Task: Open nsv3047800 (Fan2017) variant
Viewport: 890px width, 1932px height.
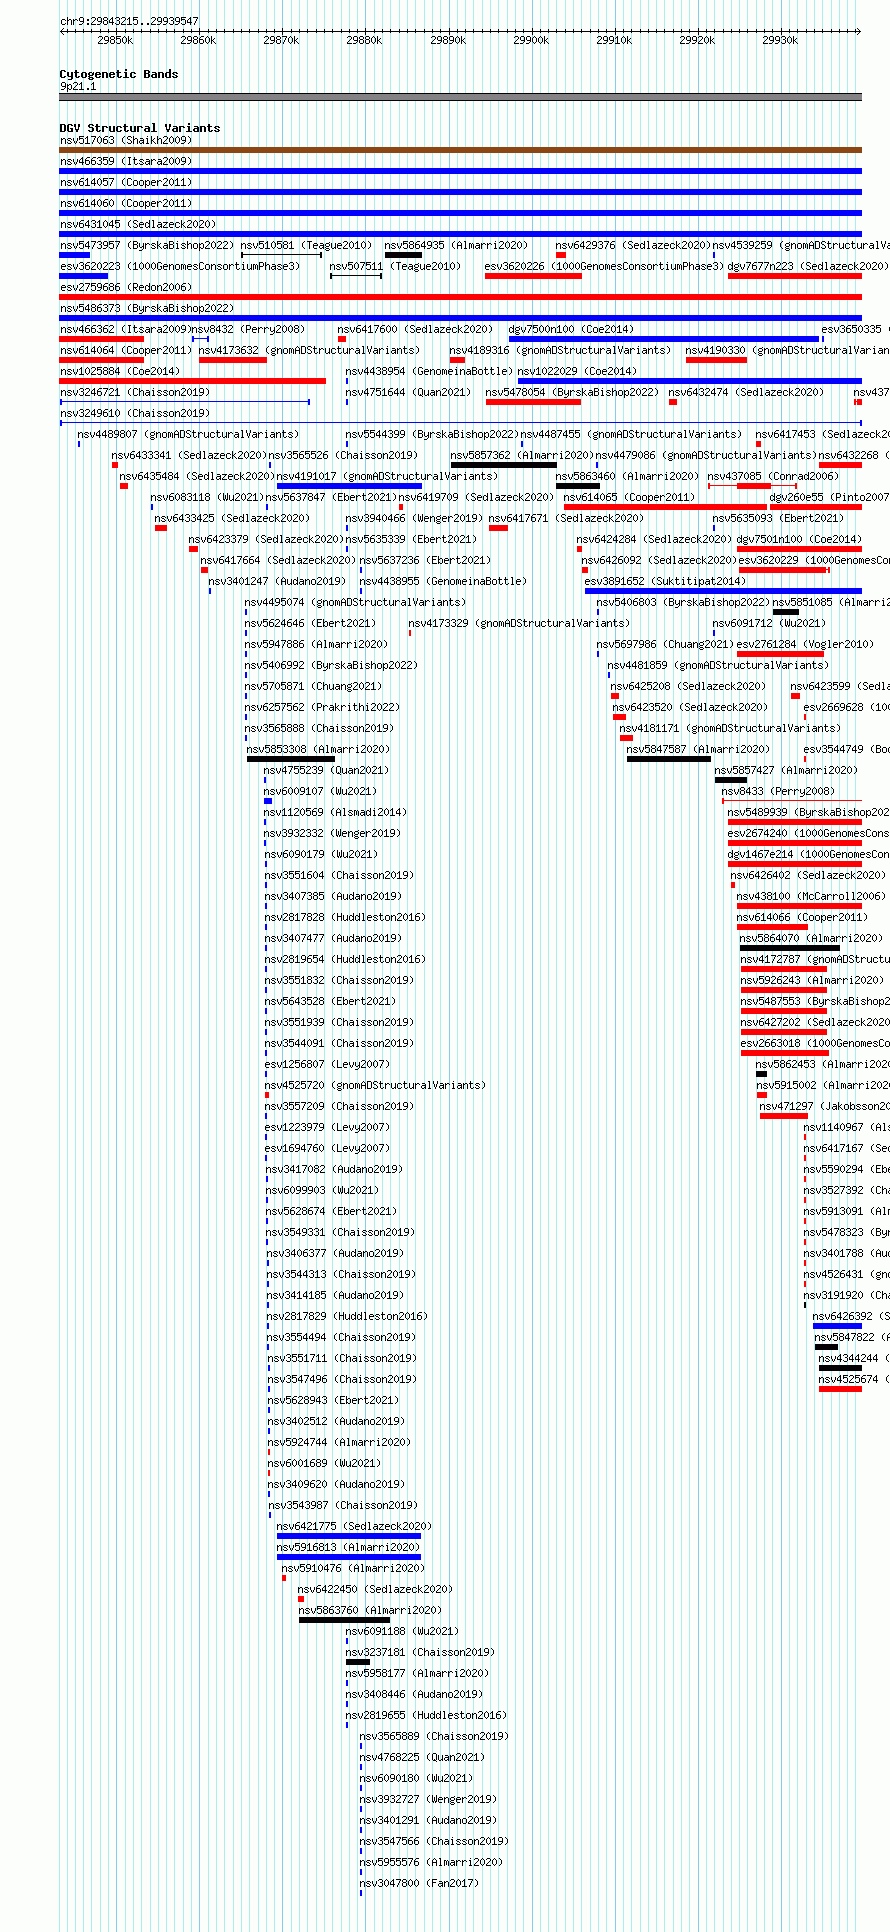Action: click(x=420, y=1883)
